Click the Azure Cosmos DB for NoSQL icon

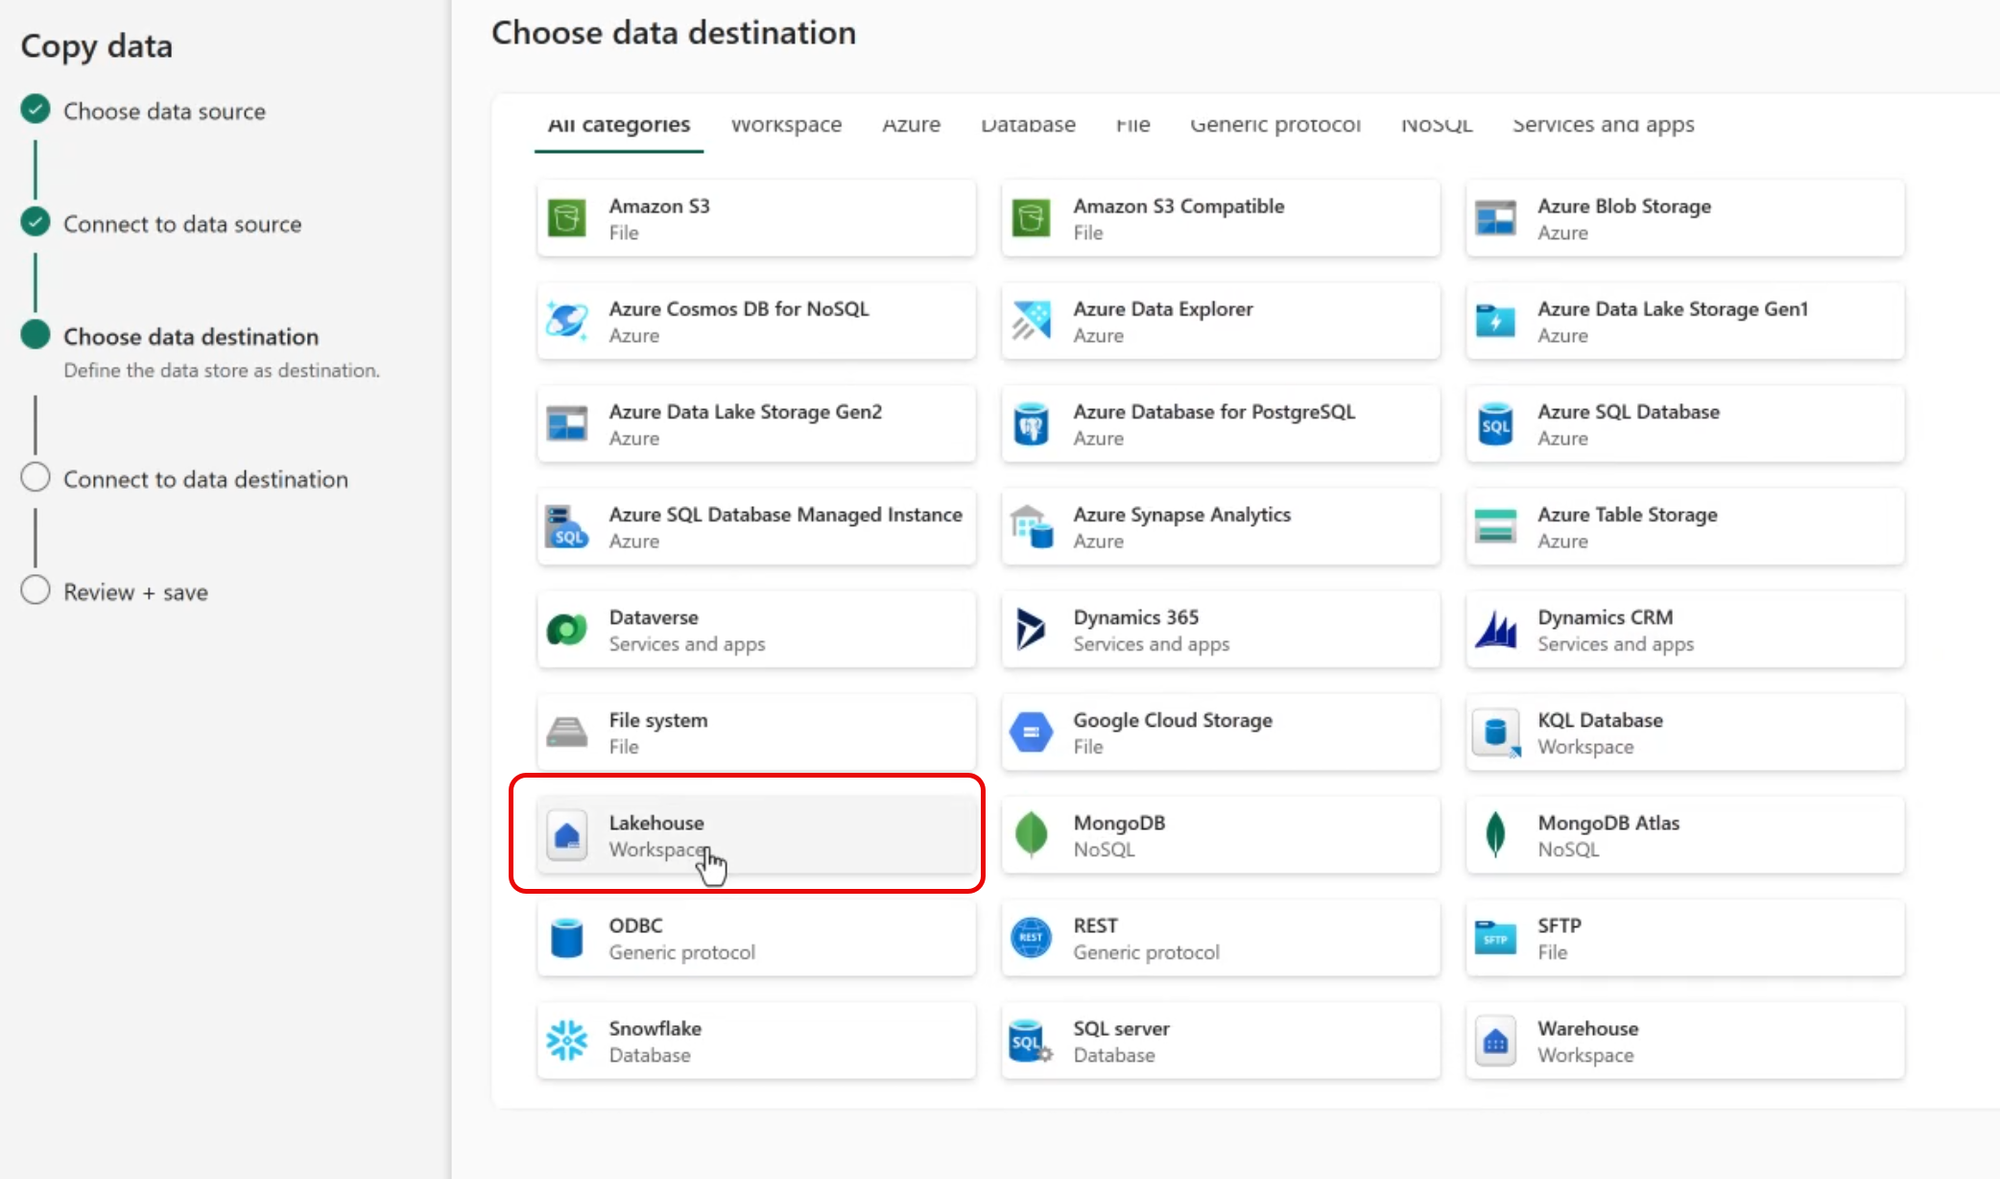click(x=567, y=321)
